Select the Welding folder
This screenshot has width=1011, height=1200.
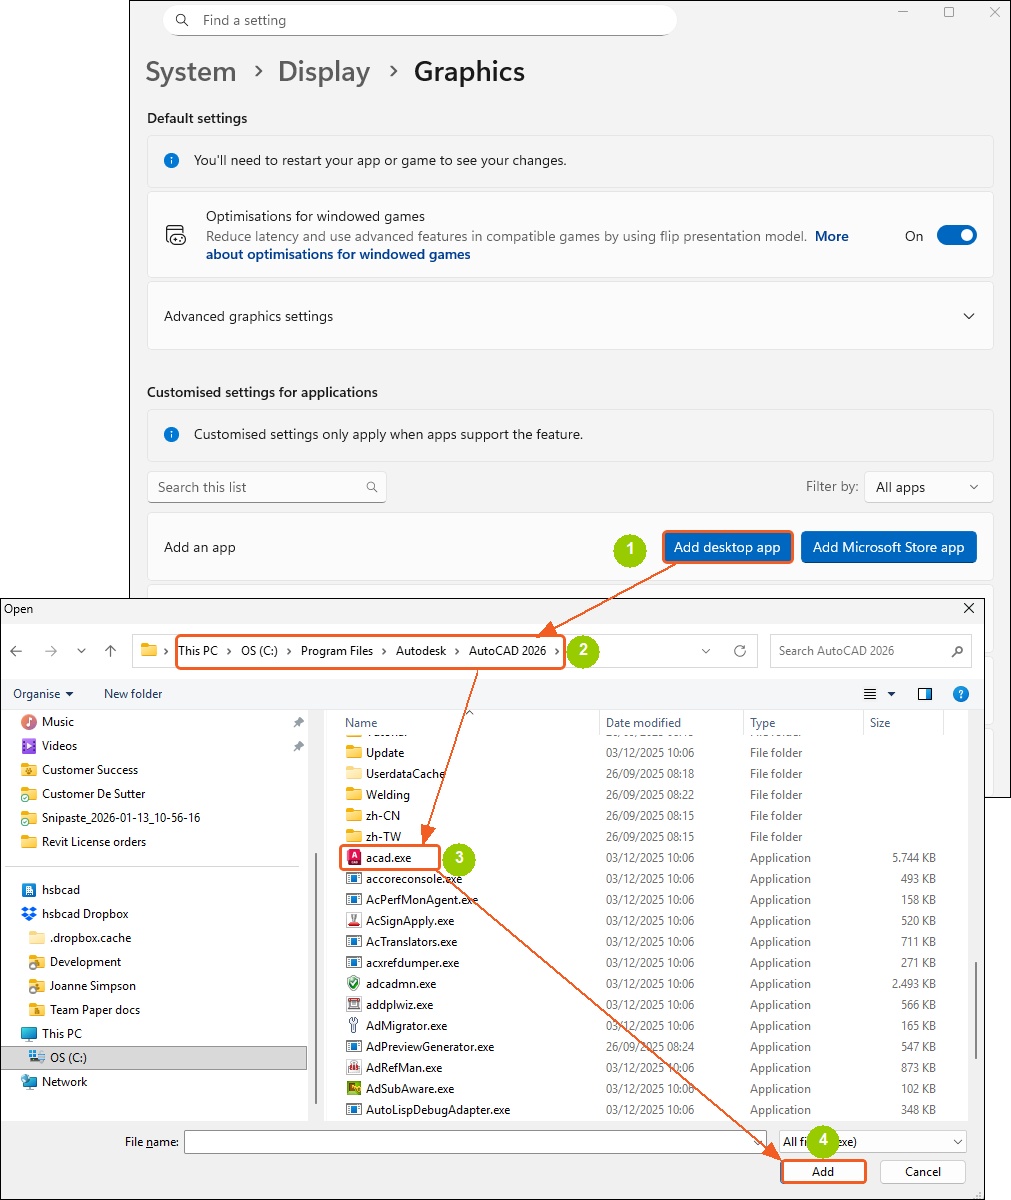[x=388, y=795]
